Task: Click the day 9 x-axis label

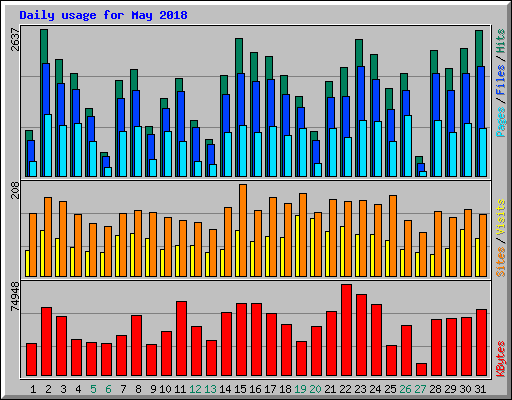Action: (153, 389)
